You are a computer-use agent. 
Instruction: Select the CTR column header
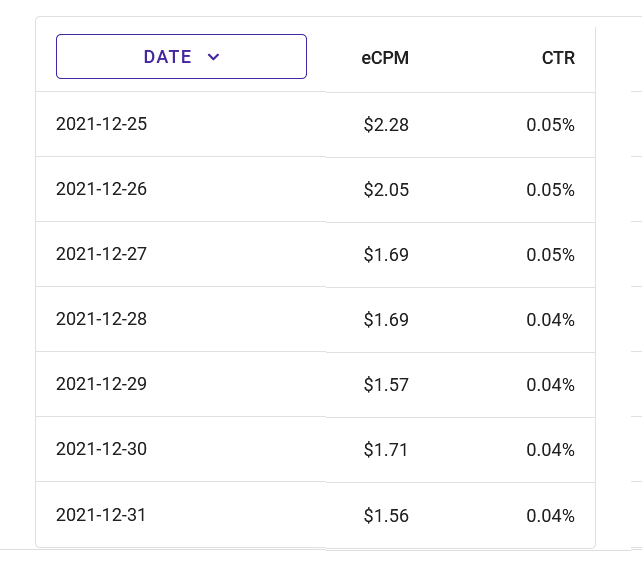tap(558, 58)
